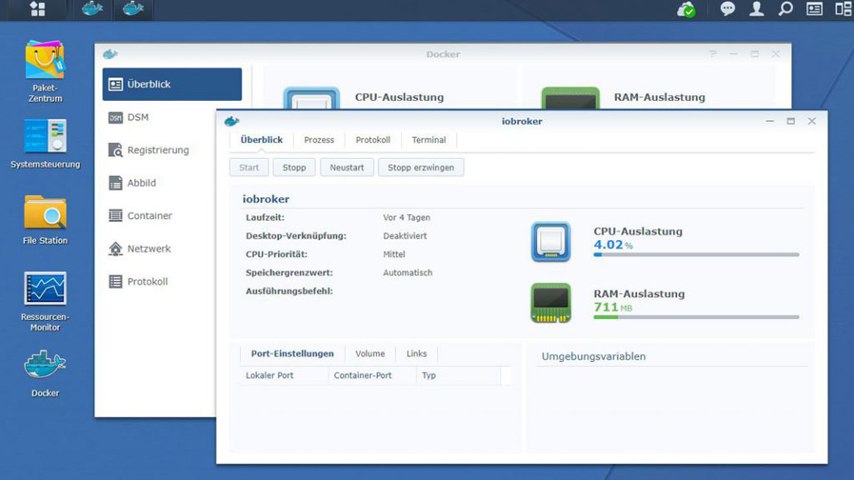Click the 'Mittel' CPU-Priorität value

pyautogui.click(x=394, y=254)
